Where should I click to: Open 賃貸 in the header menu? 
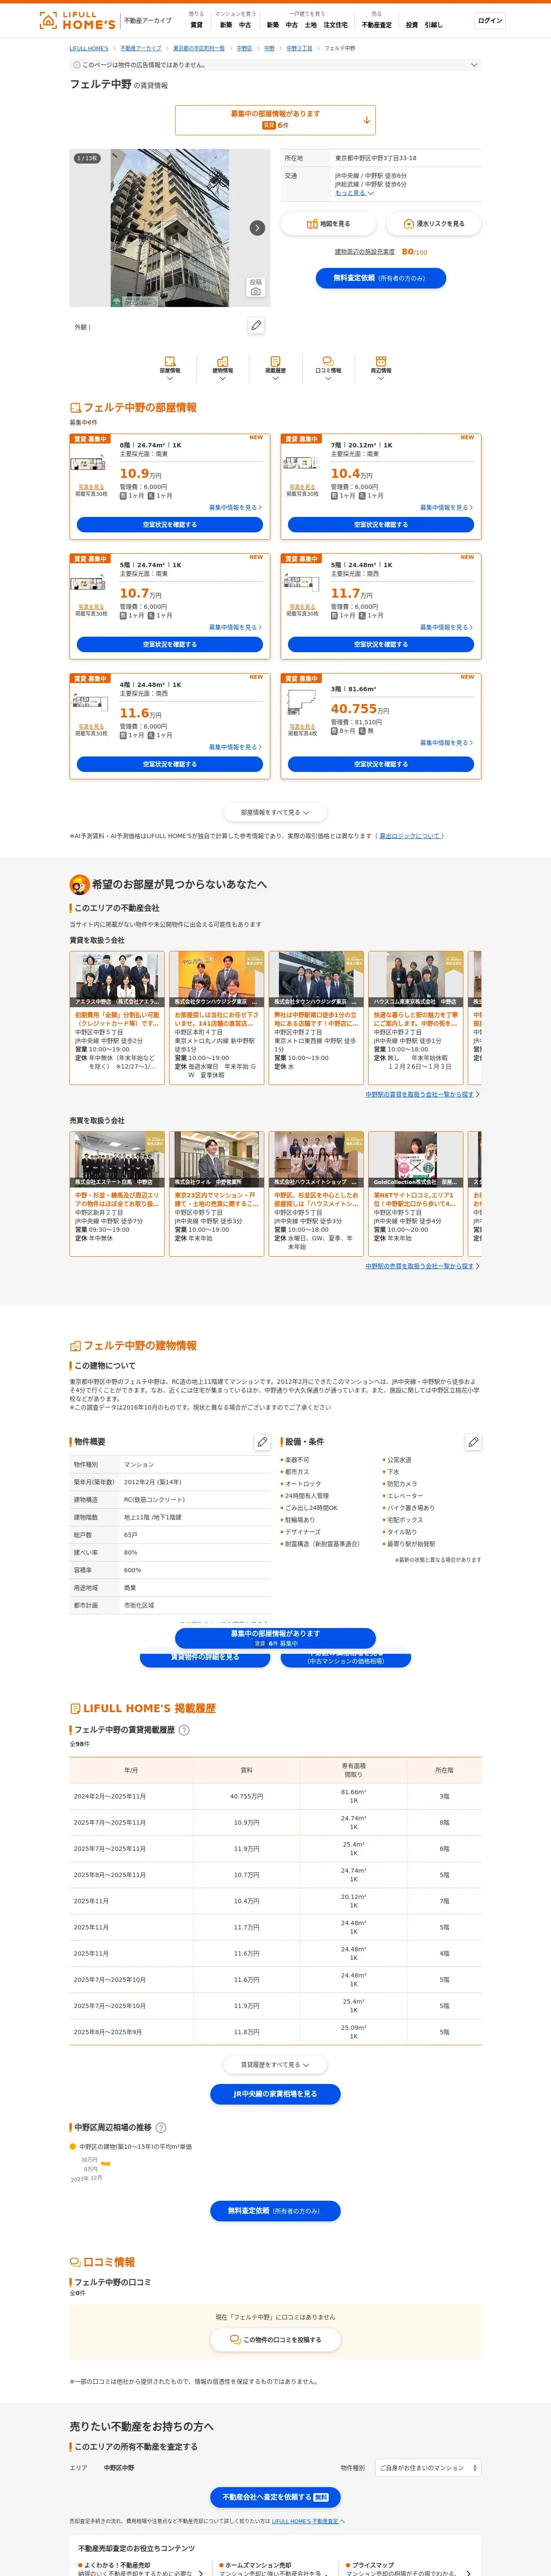[196, 25]
